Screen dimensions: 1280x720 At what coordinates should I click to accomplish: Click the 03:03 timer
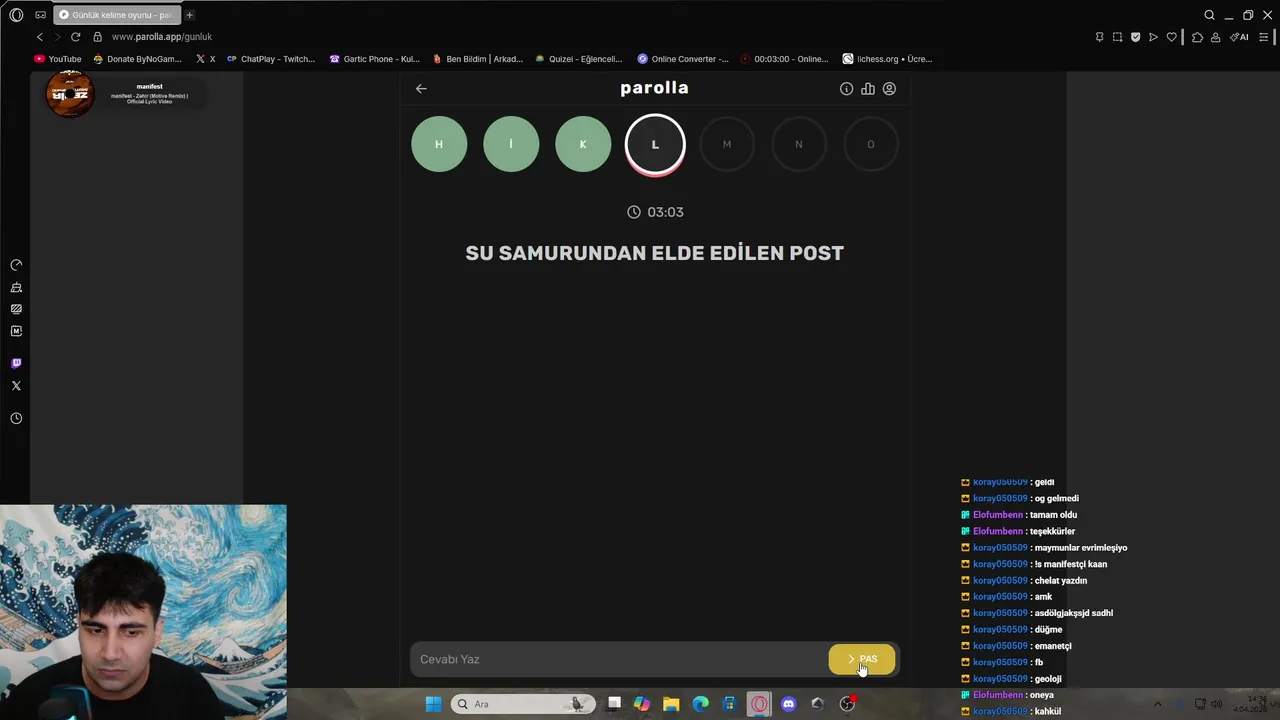[x=655, y=212]
